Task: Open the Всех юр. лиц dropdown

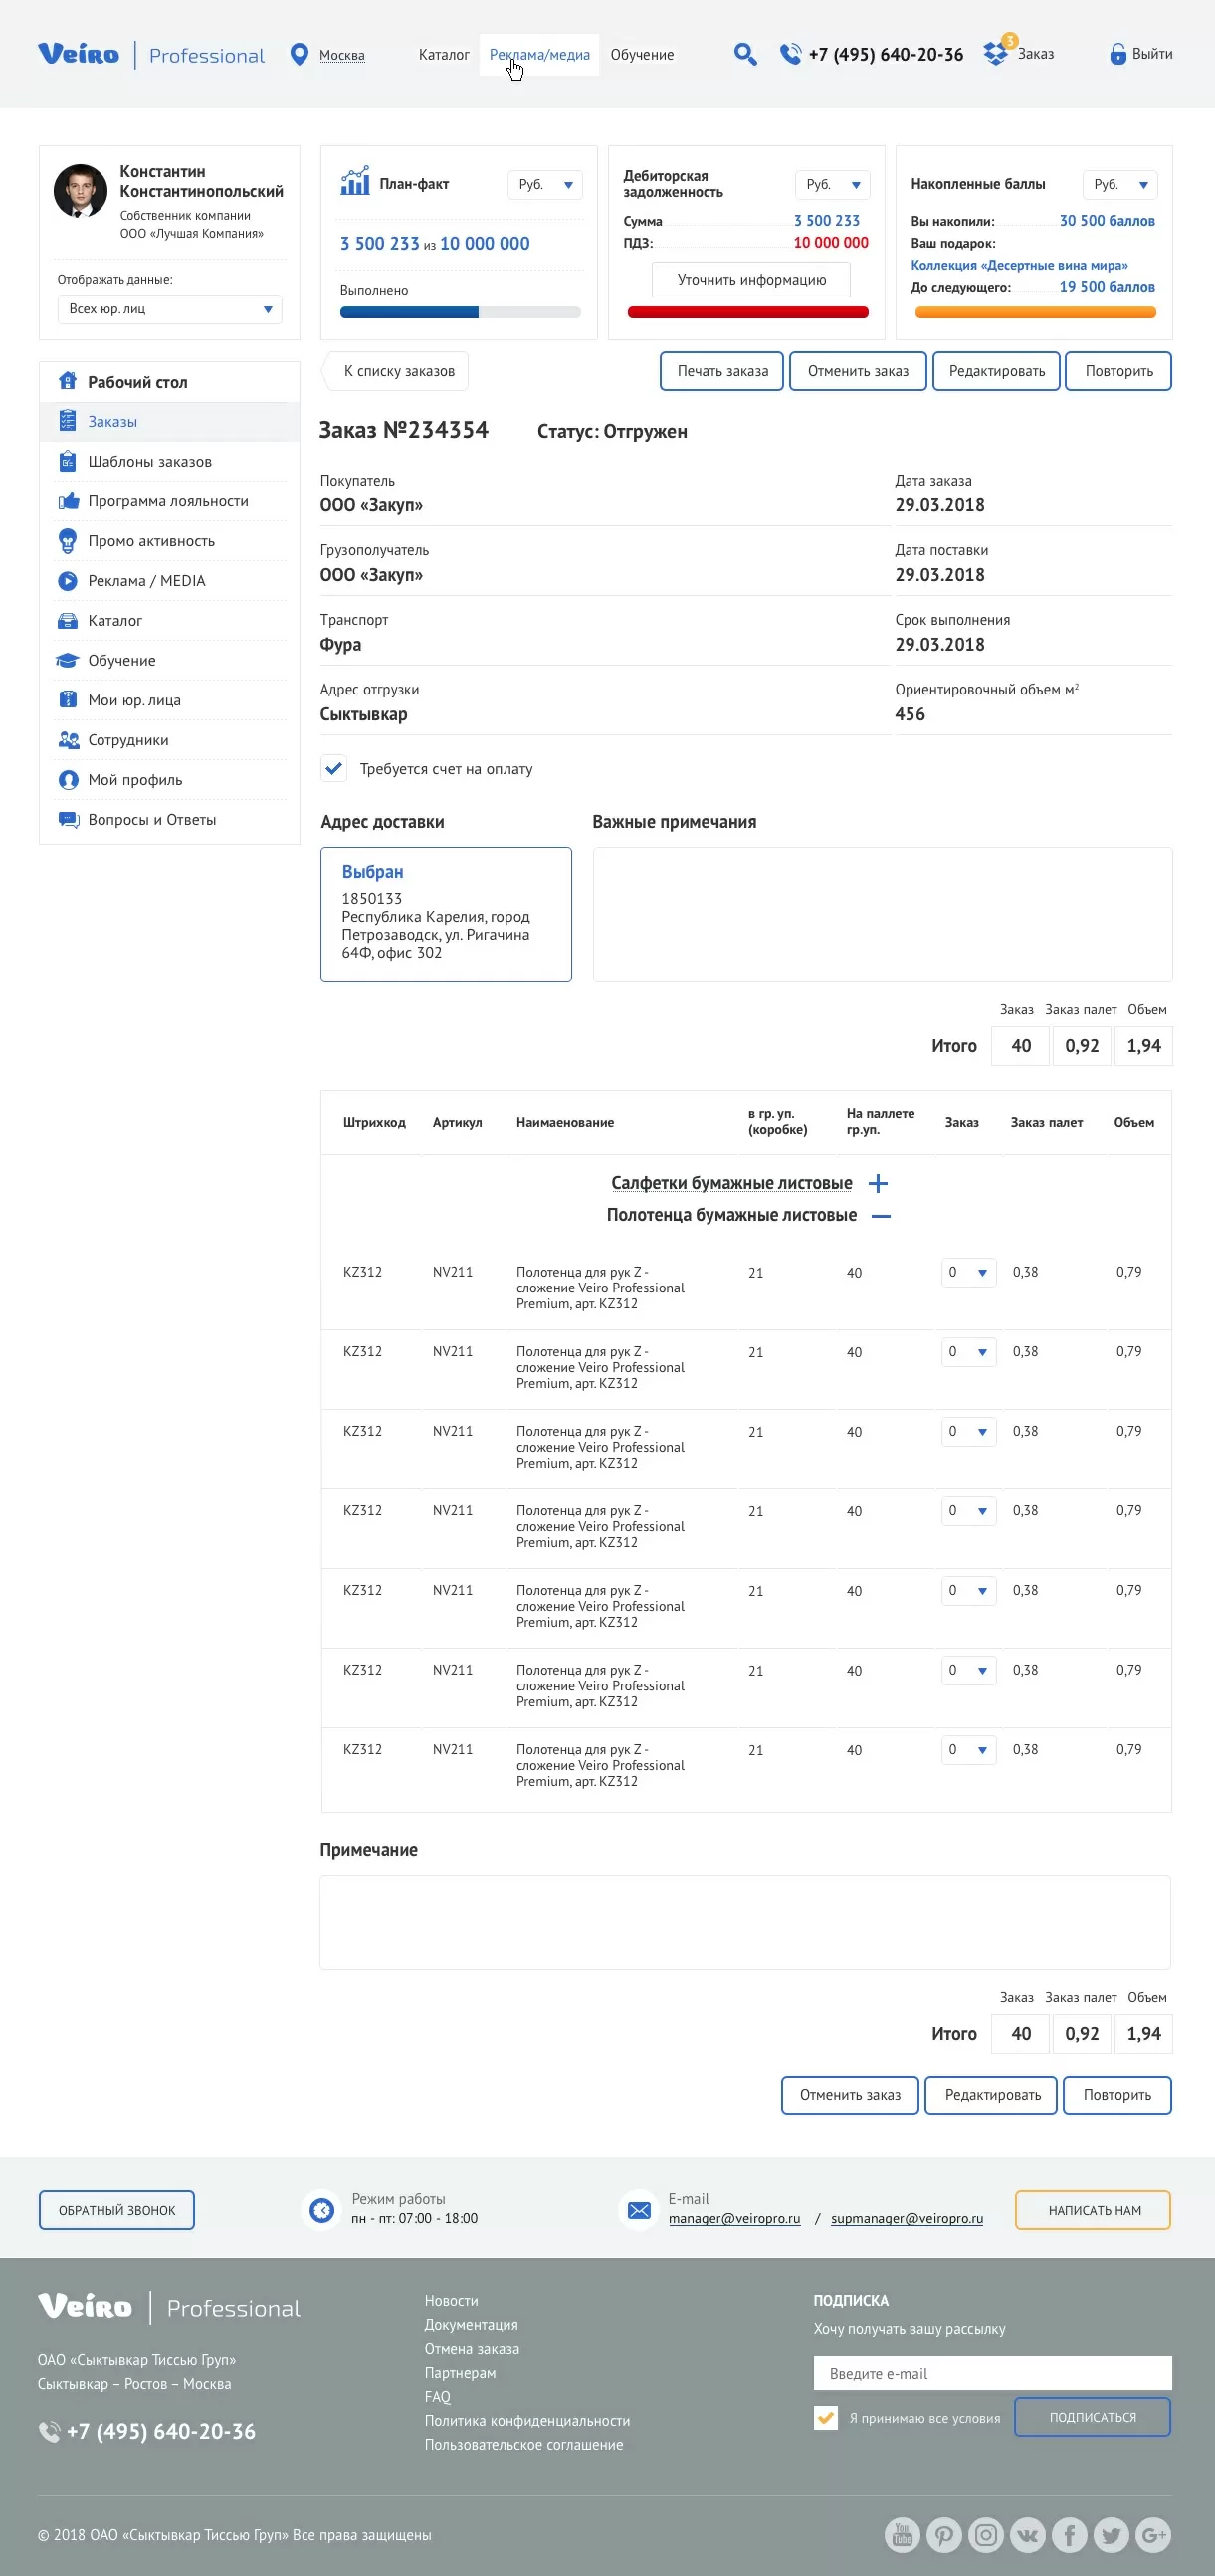Action: 170,309
